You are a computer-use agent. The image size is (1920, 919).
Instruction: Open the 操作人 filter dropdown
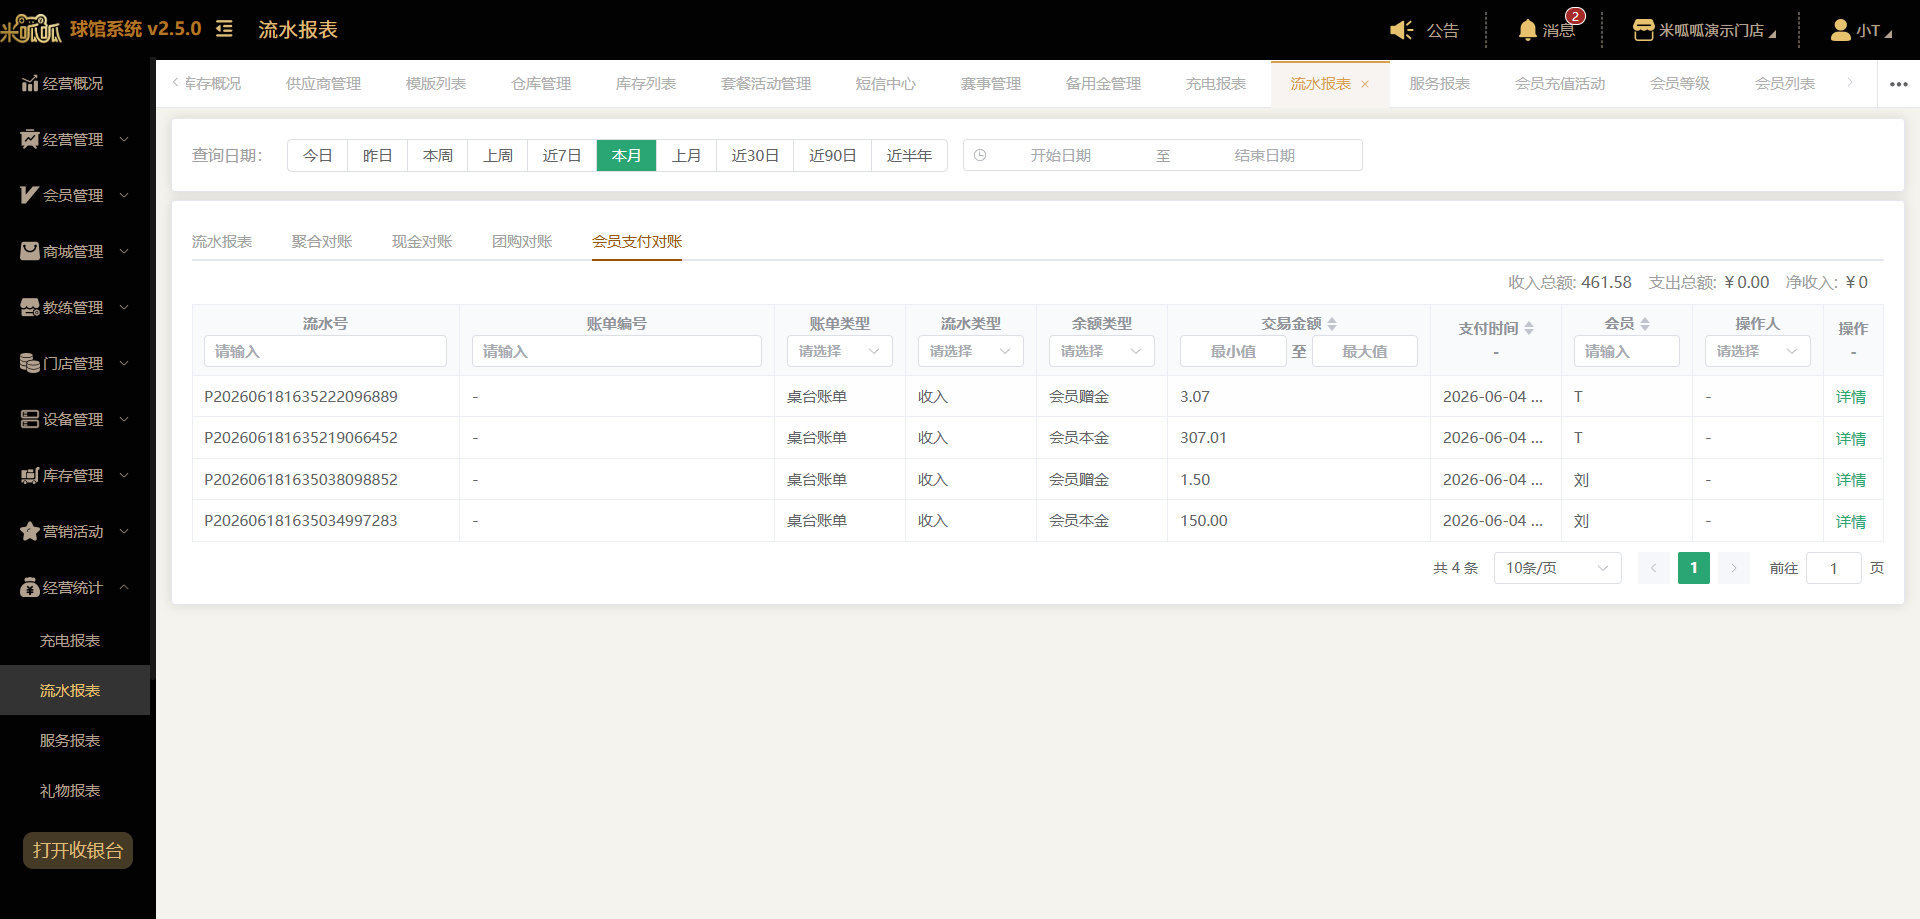click(1757, 351)
